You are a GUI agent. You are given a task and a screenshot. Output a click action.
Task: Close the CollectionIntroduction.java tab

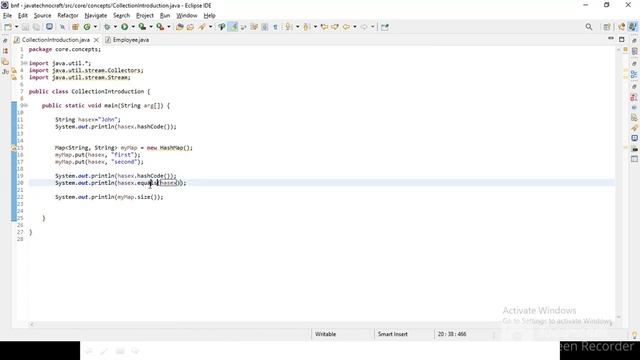pos(96,40)
